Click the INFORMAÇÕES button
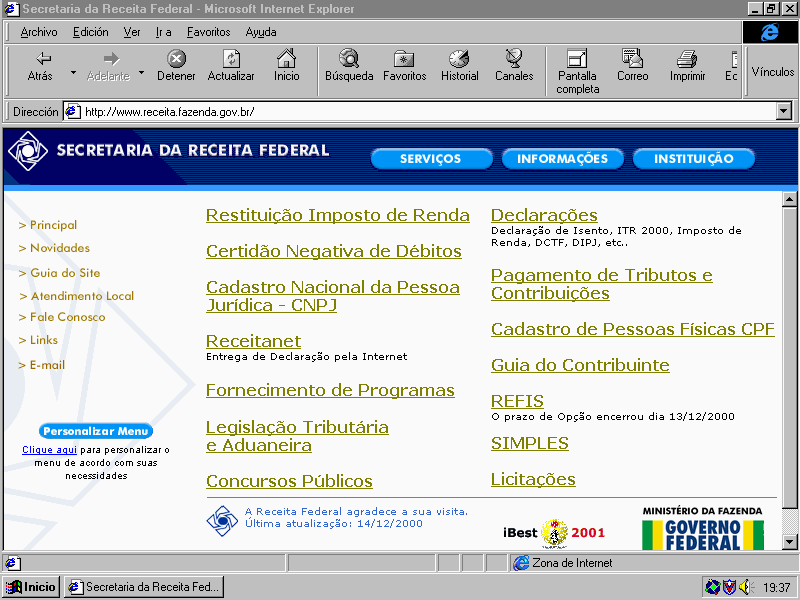Image resolution: width=800 pixels, height=600 pixels. click(562, 159)
